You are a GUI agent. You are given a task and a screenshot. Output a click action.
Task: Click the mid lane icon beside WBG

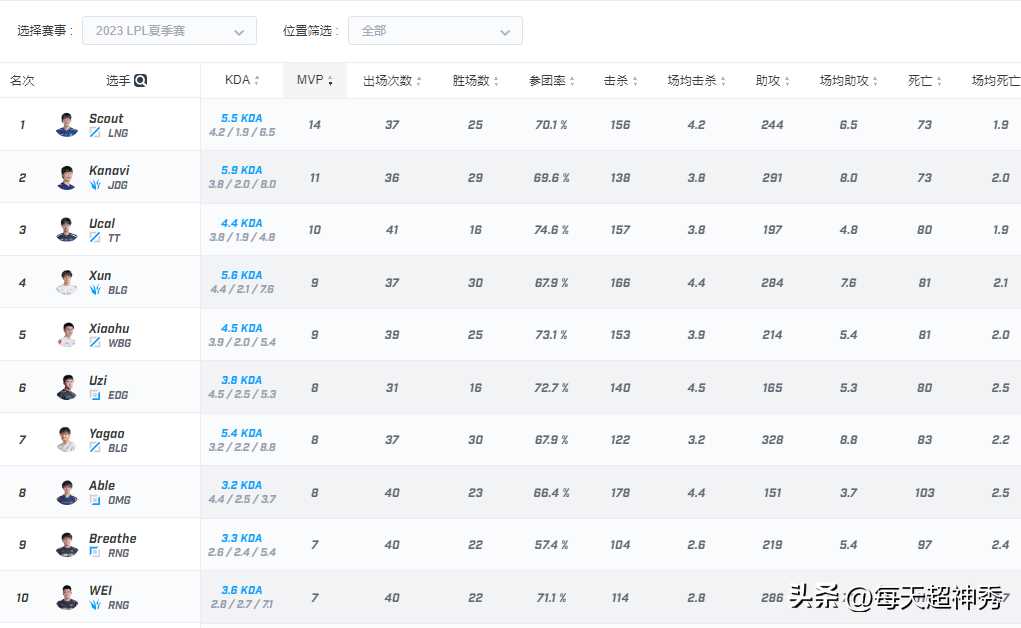coord(95,343)
